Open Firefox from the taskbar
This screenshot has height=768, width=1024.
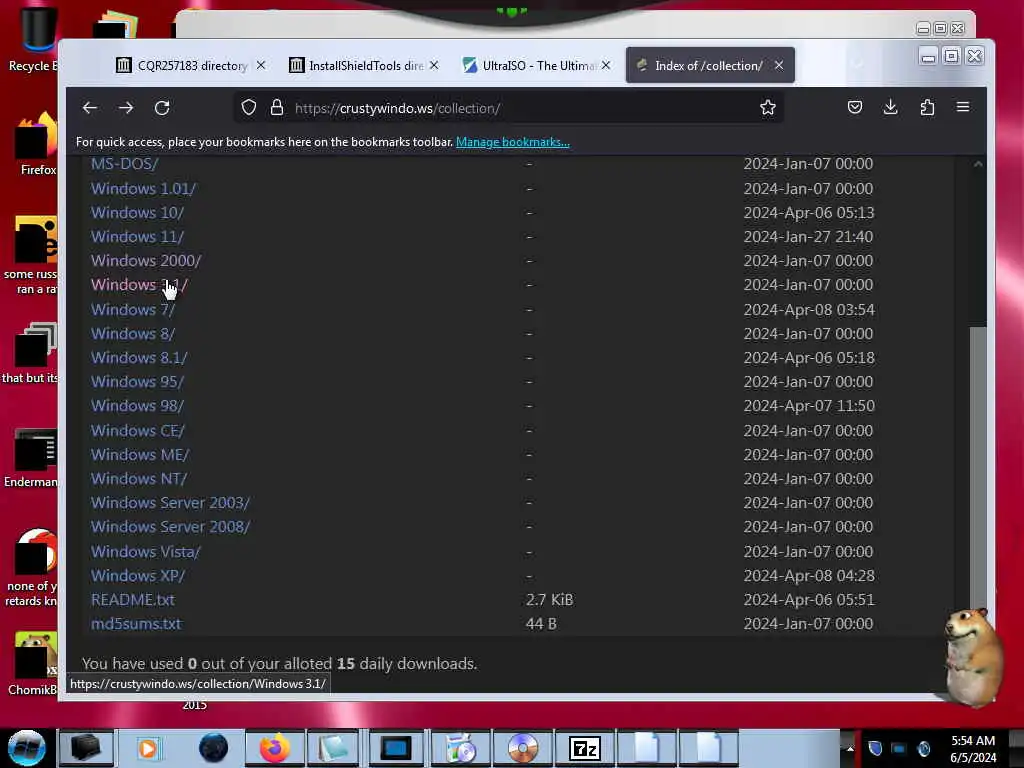[275, 748]
